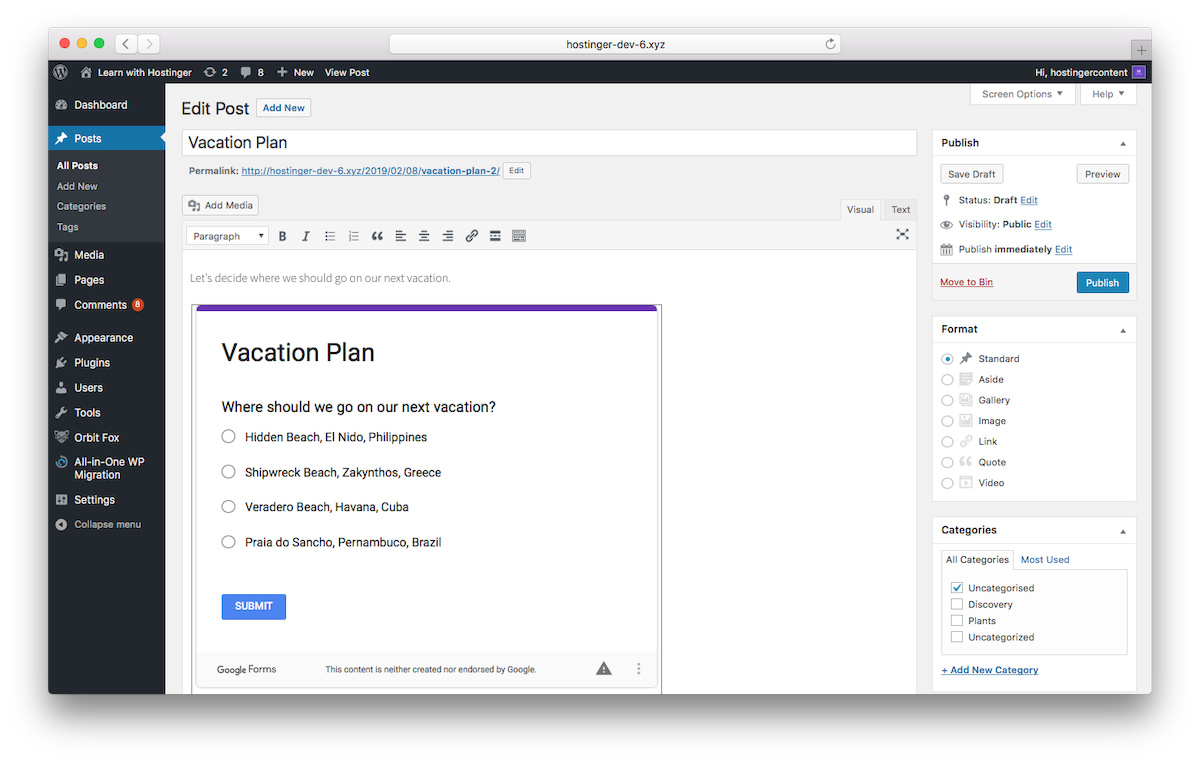The width and height of the screenshot is (1200, 763).
Task: Expand Screen Options panel
Action: click(1022, 94)
